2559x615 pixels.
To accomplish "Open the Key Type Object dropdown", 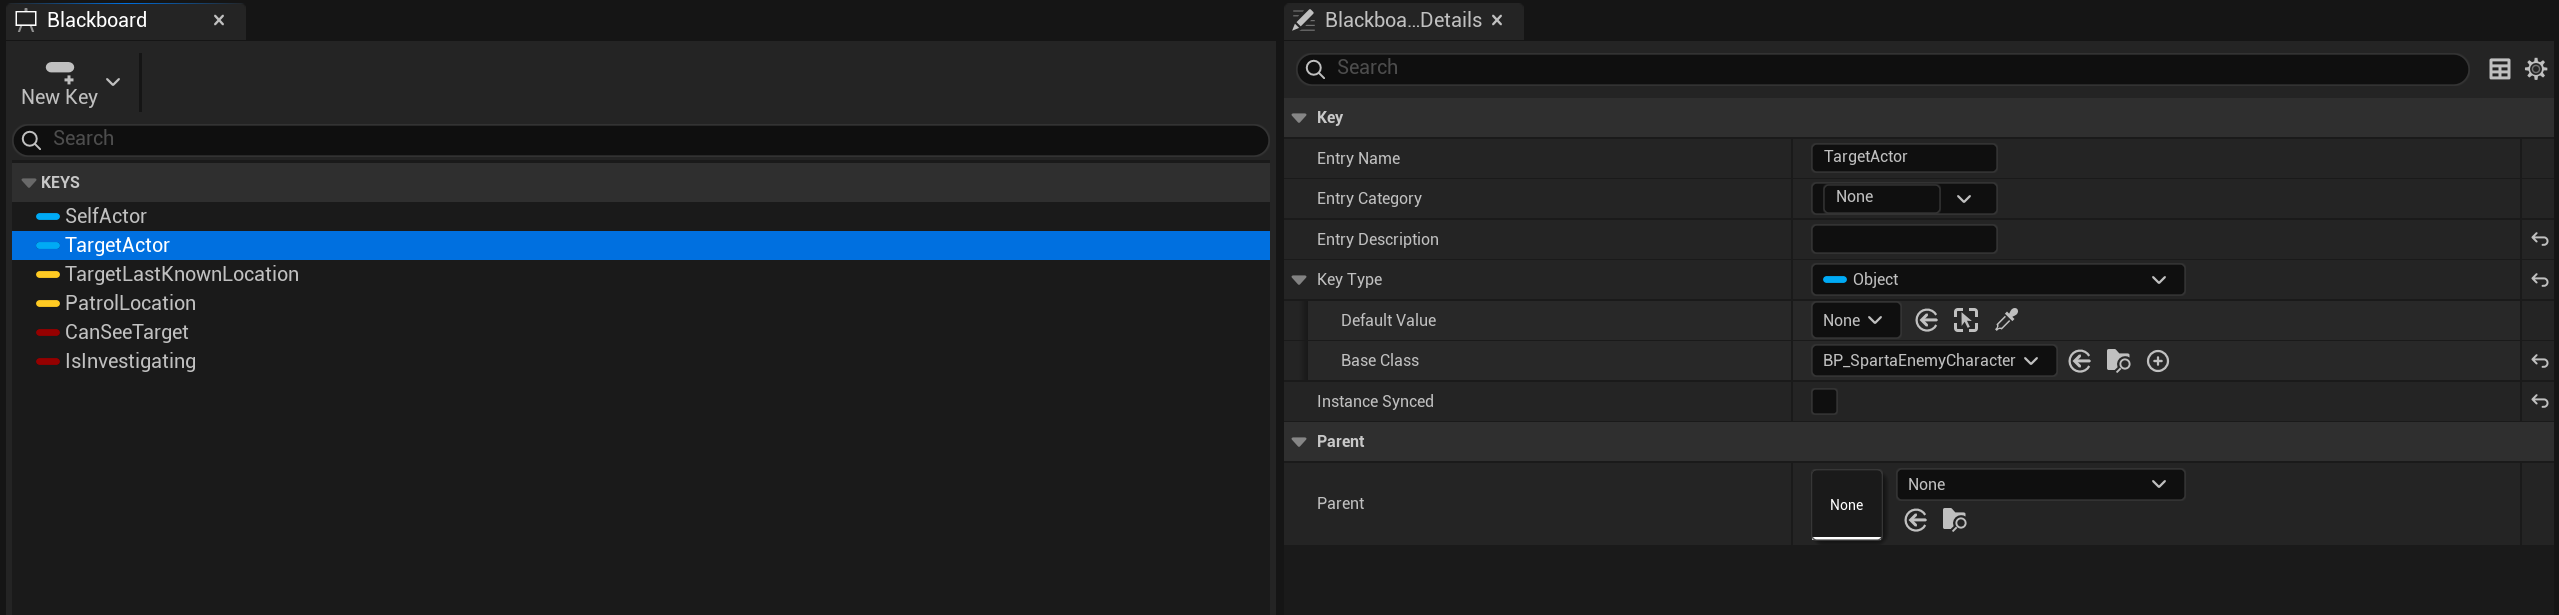I will 1997,280.
